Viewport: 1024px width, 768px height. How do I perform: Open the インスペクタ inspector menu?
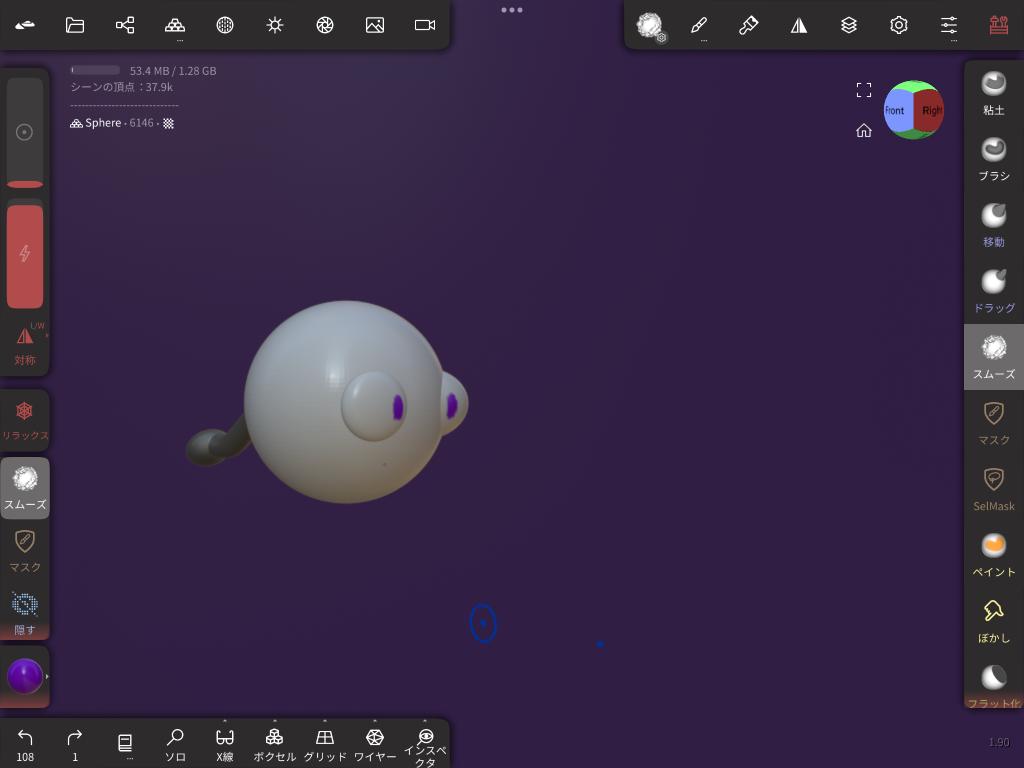425,746
